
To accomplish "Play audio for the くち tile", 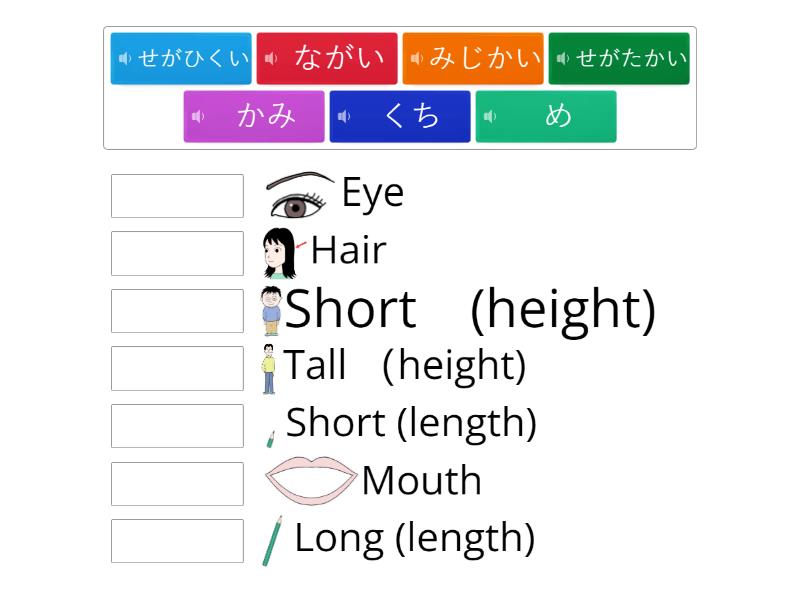I will point(342,116).
